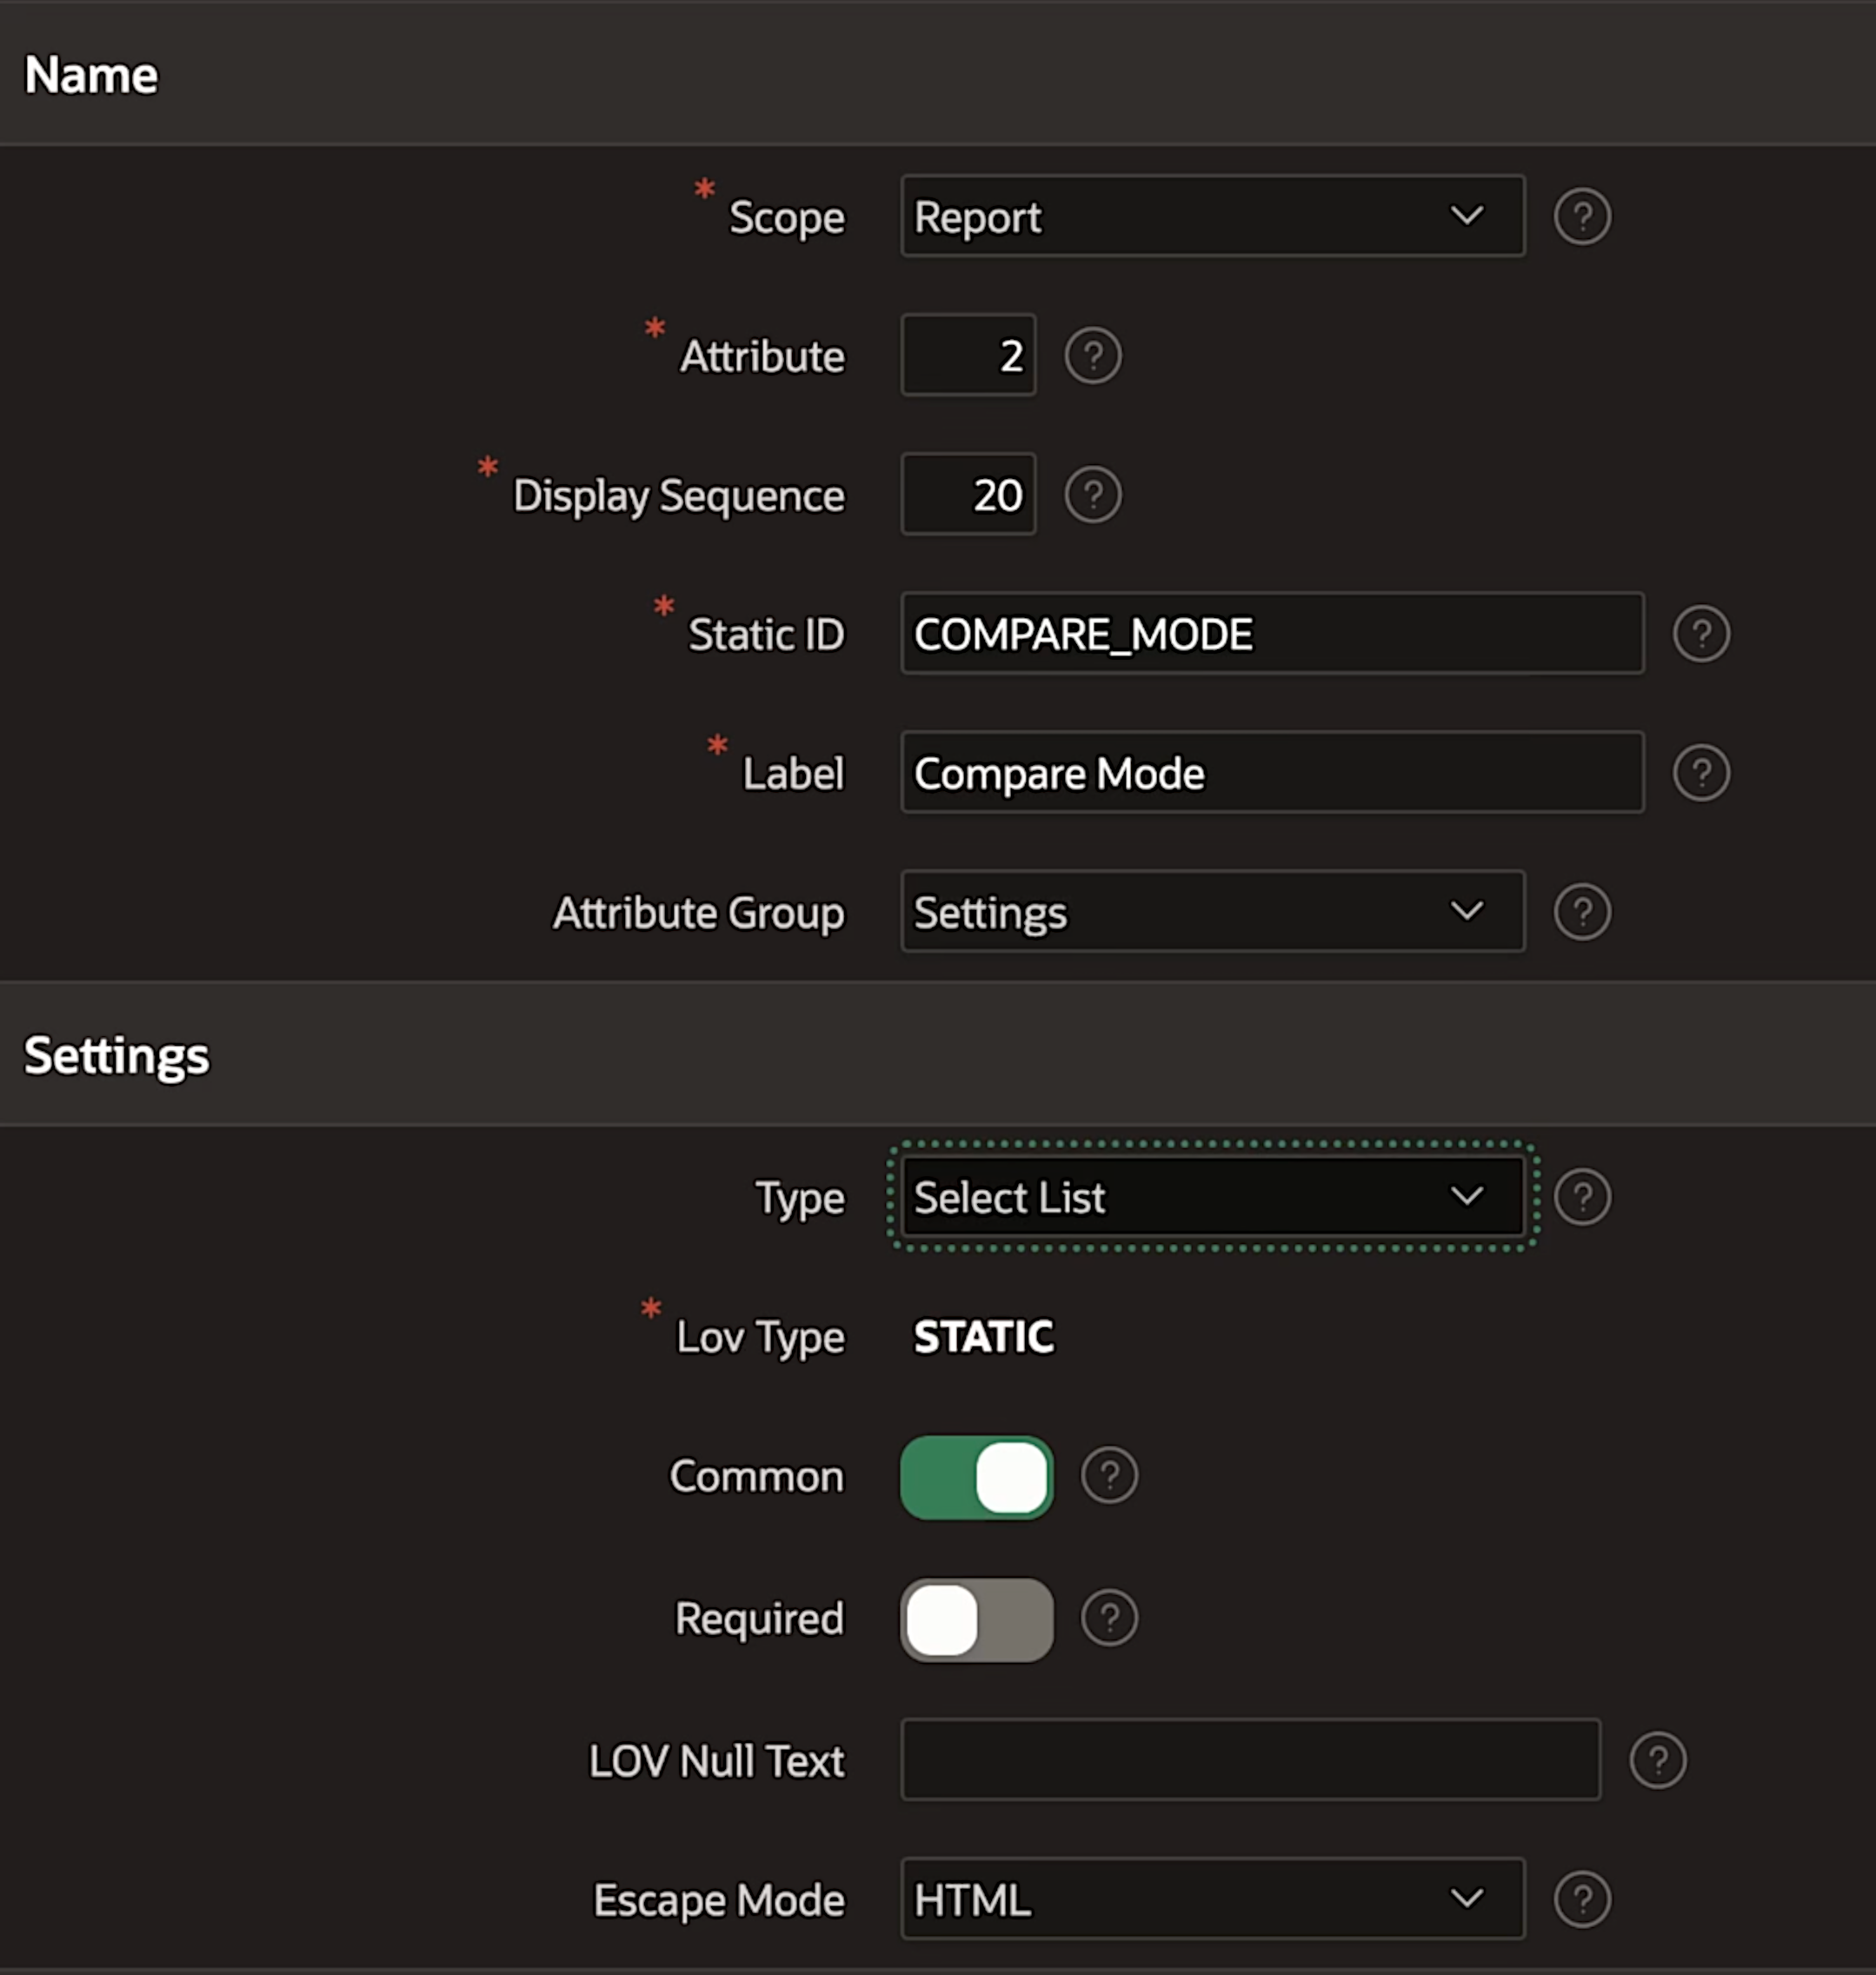Expand the Escape Mode dropdown
1876x1975 pixels.
point(1212,1898)
